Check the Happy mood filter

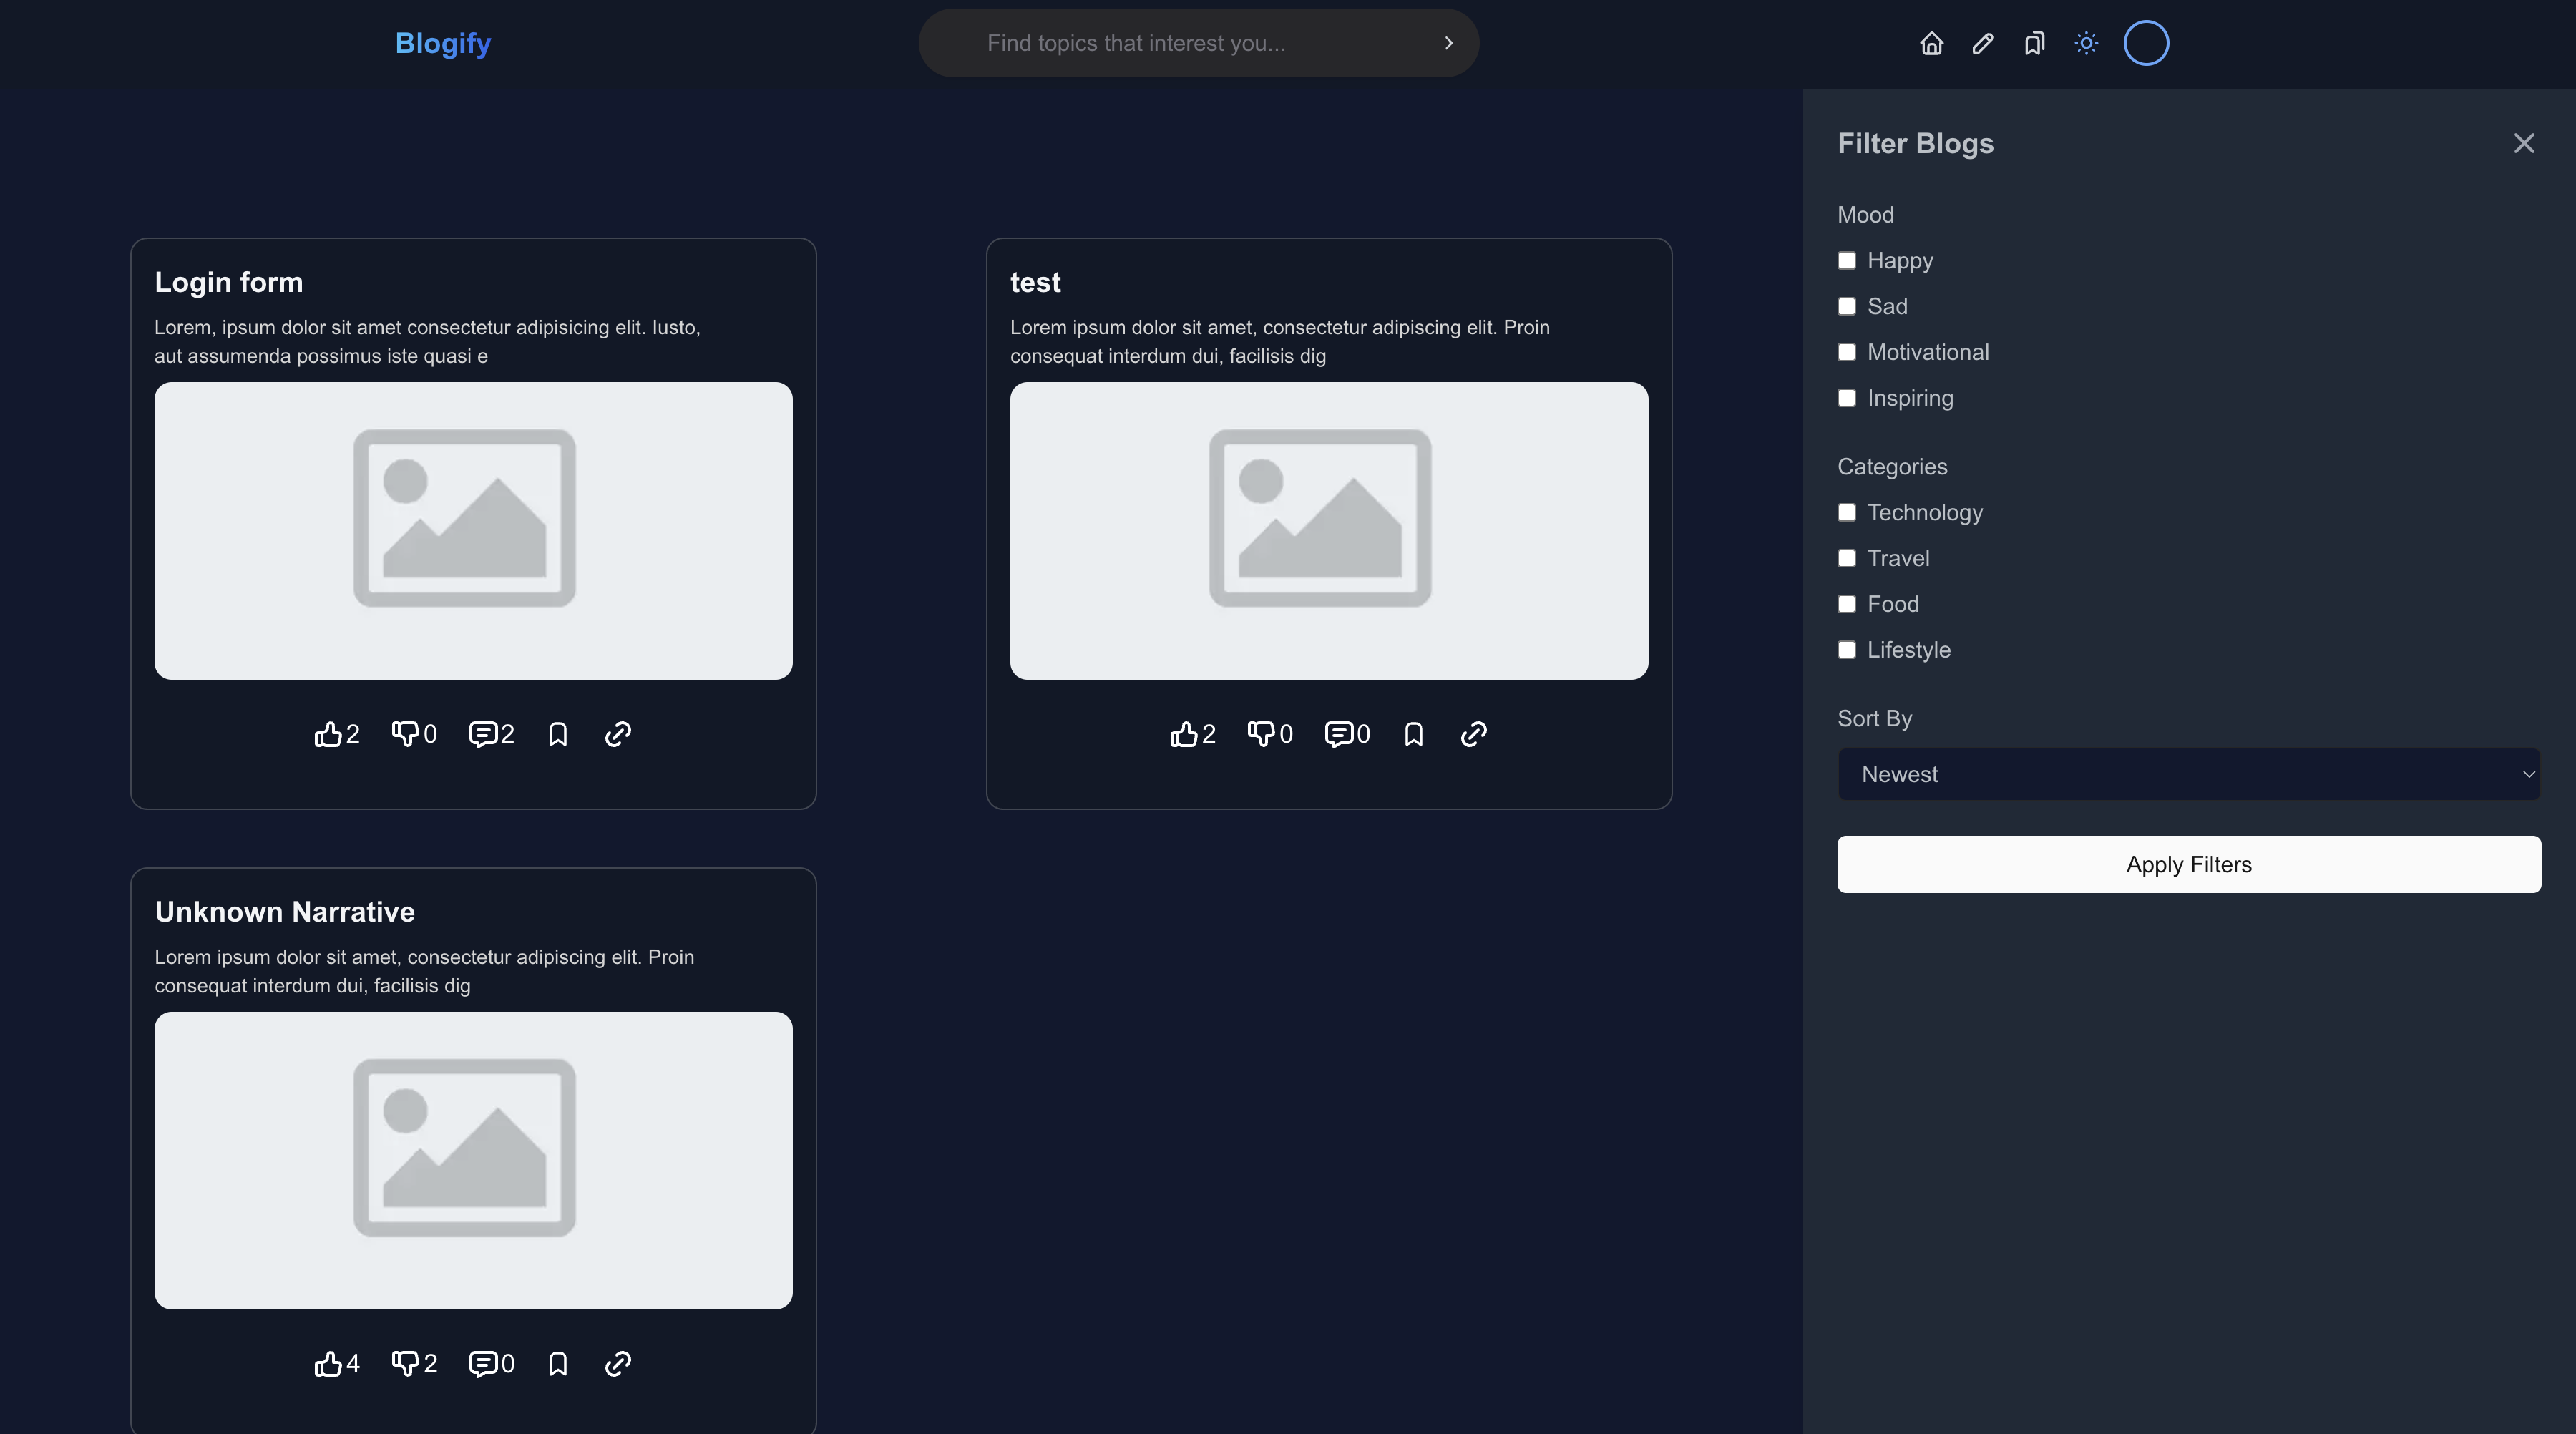pyautogui.click(x=1846, y=259)
